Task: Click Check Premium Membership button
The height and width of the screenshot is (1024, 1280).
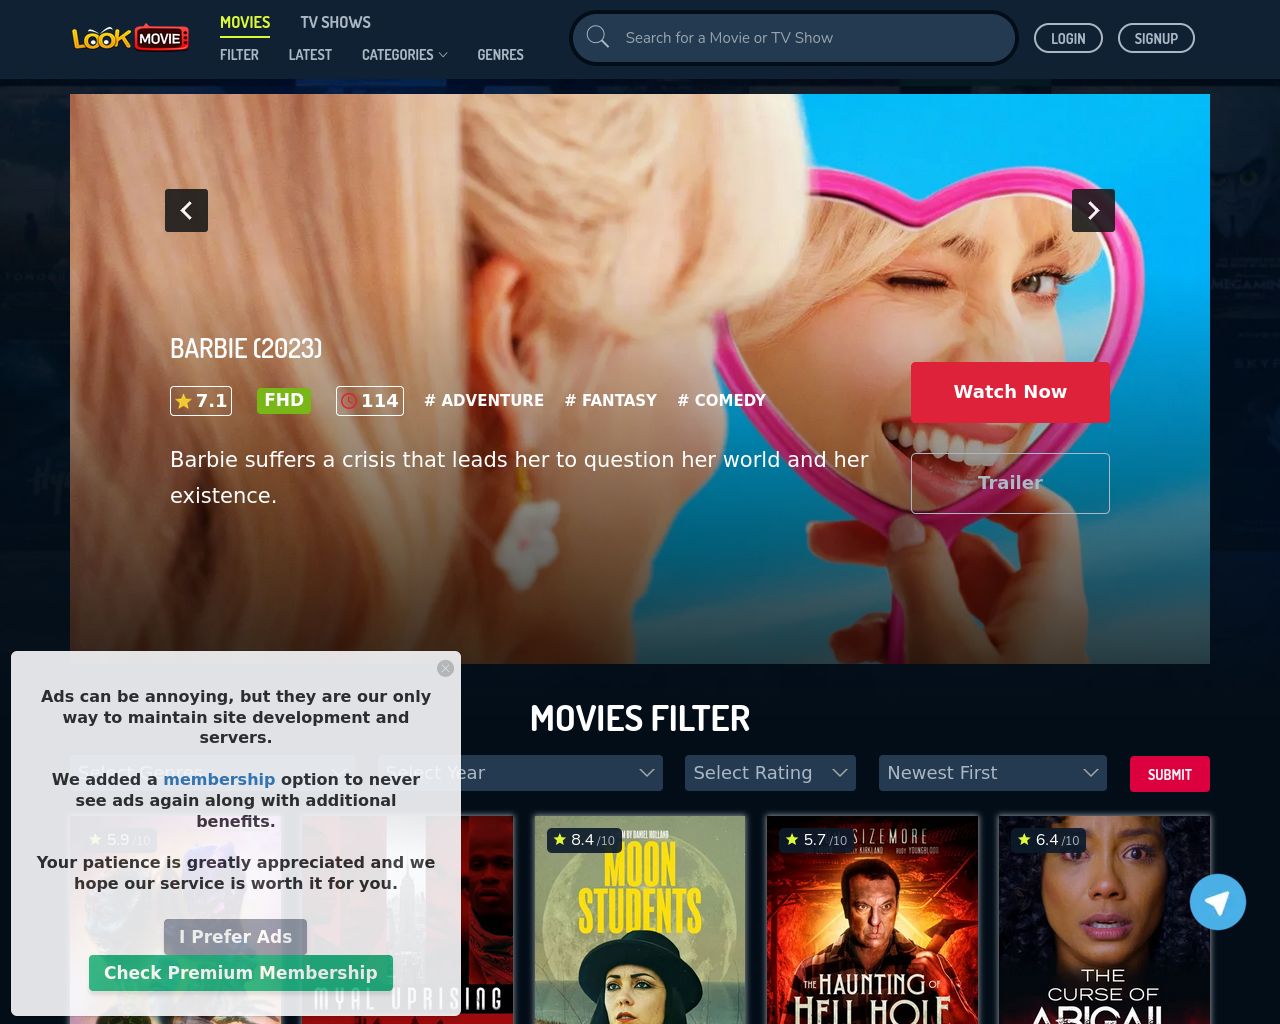Action: (241, 973)
